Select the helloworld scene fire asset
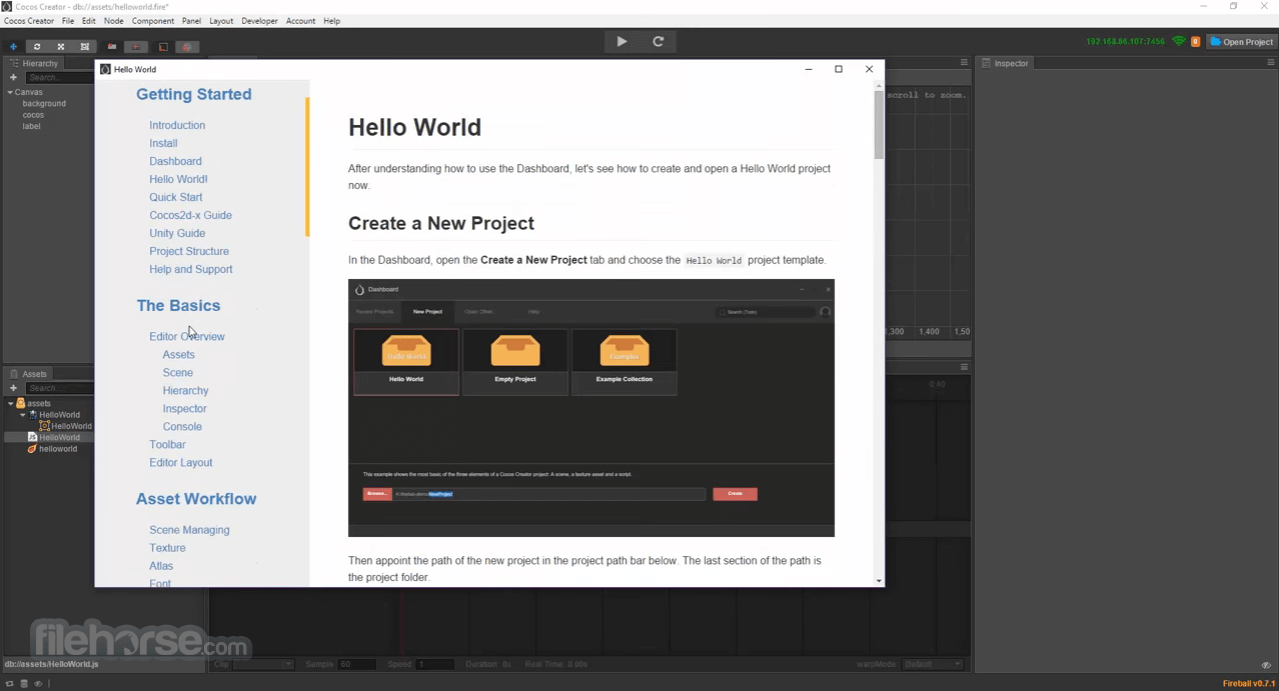The height and width of the screenshot is (691, 1279). tap(52, 449)
